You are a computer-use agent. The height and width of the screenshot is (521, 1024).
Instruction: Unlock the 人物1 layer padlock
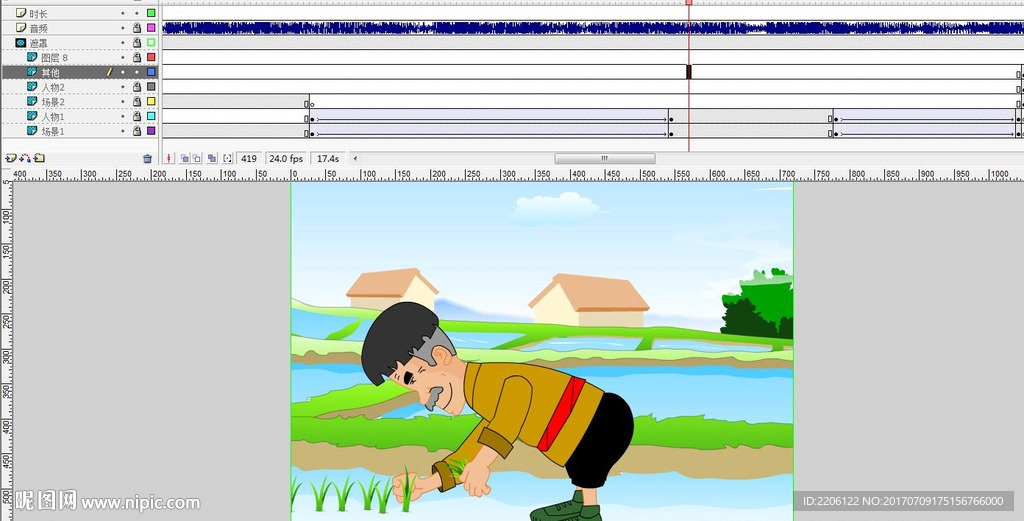coord(137,116)
